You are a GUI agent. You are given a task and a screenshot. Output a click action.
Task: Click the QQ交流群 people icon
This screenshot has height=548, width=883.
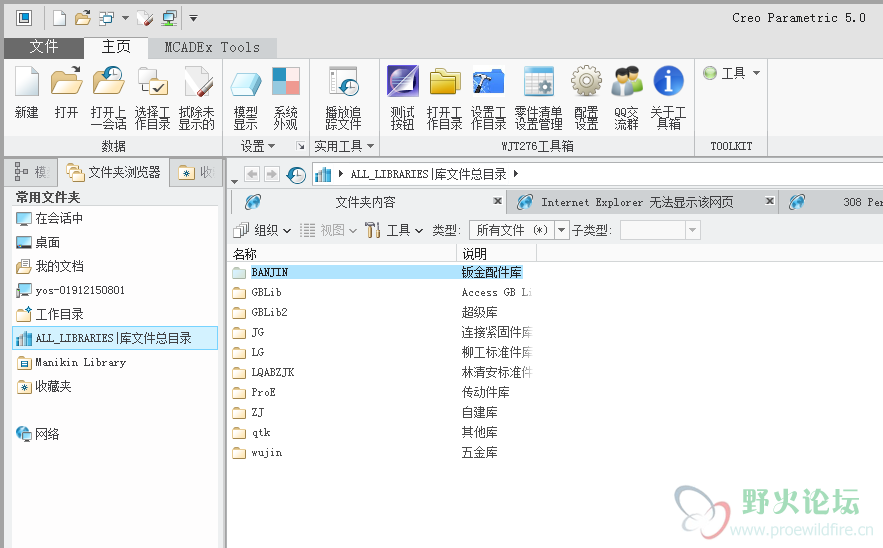[x=627, y=82]
